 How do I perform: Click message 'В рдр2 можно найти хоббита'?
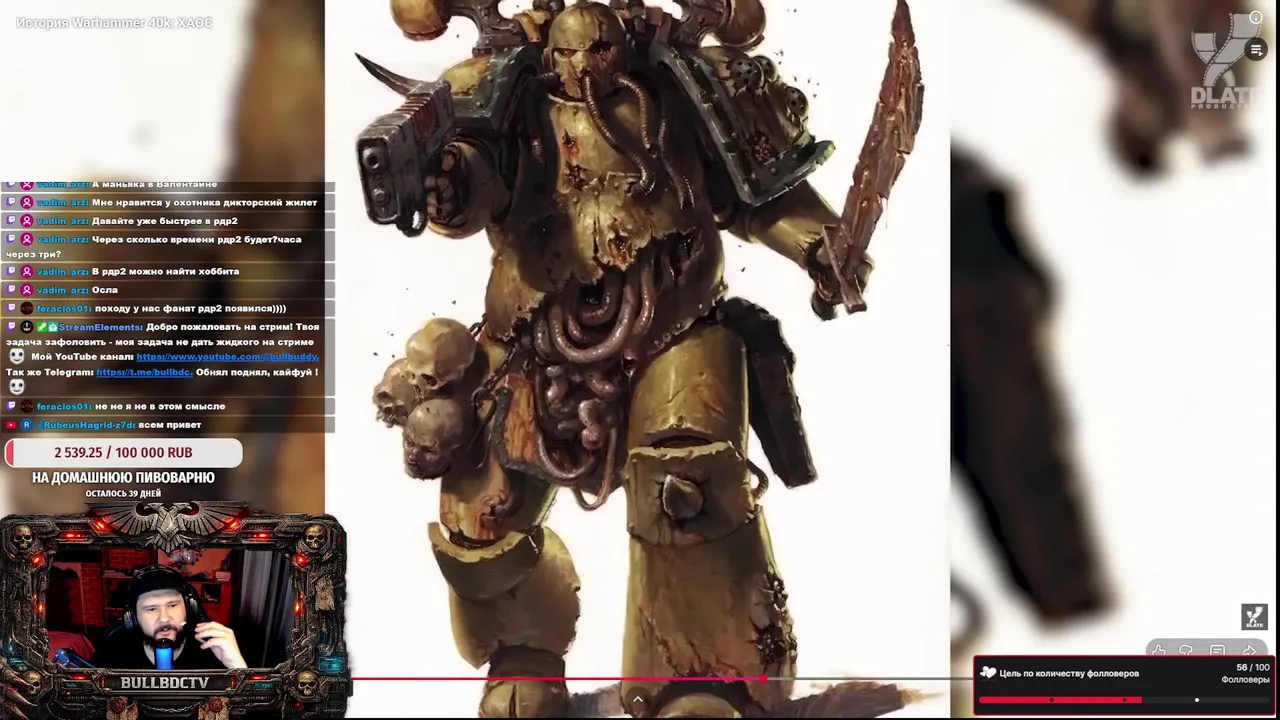point(165,272)
